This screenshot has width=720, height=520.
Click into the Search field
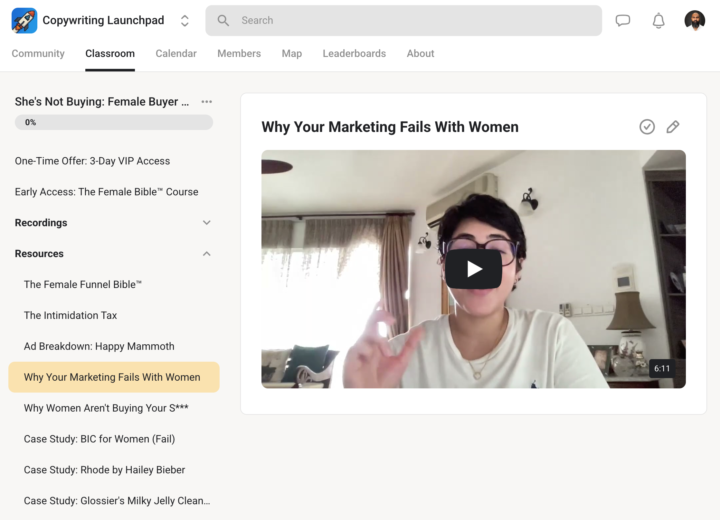tap(403, 21)
